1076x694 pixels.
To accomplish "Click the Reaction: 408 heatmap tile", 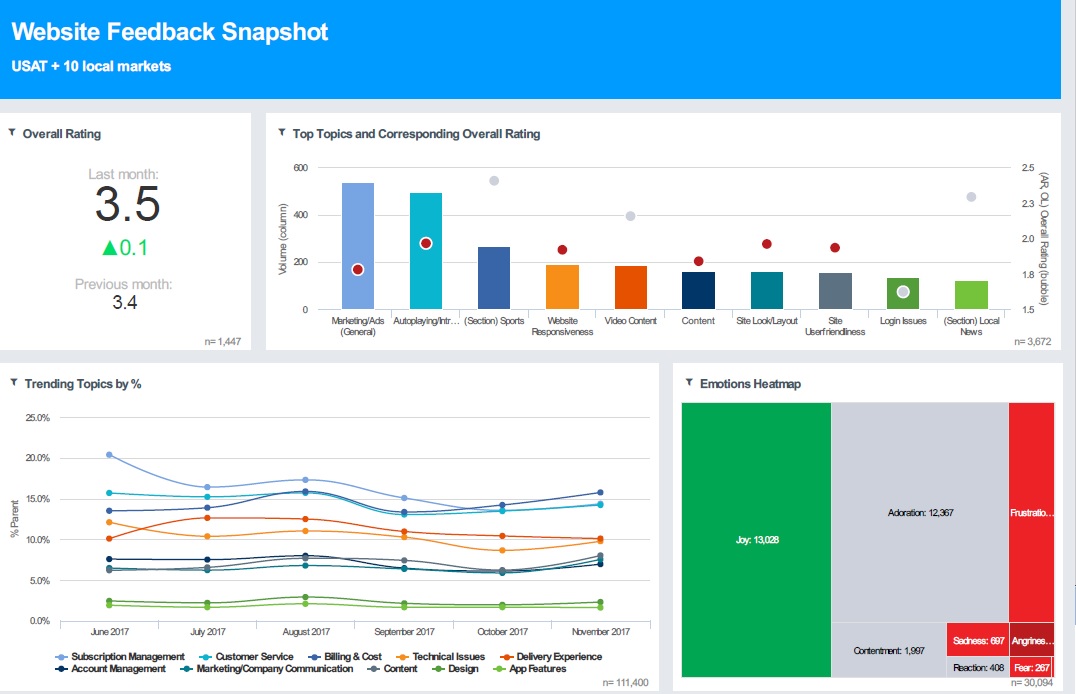I will coord(978,667).
